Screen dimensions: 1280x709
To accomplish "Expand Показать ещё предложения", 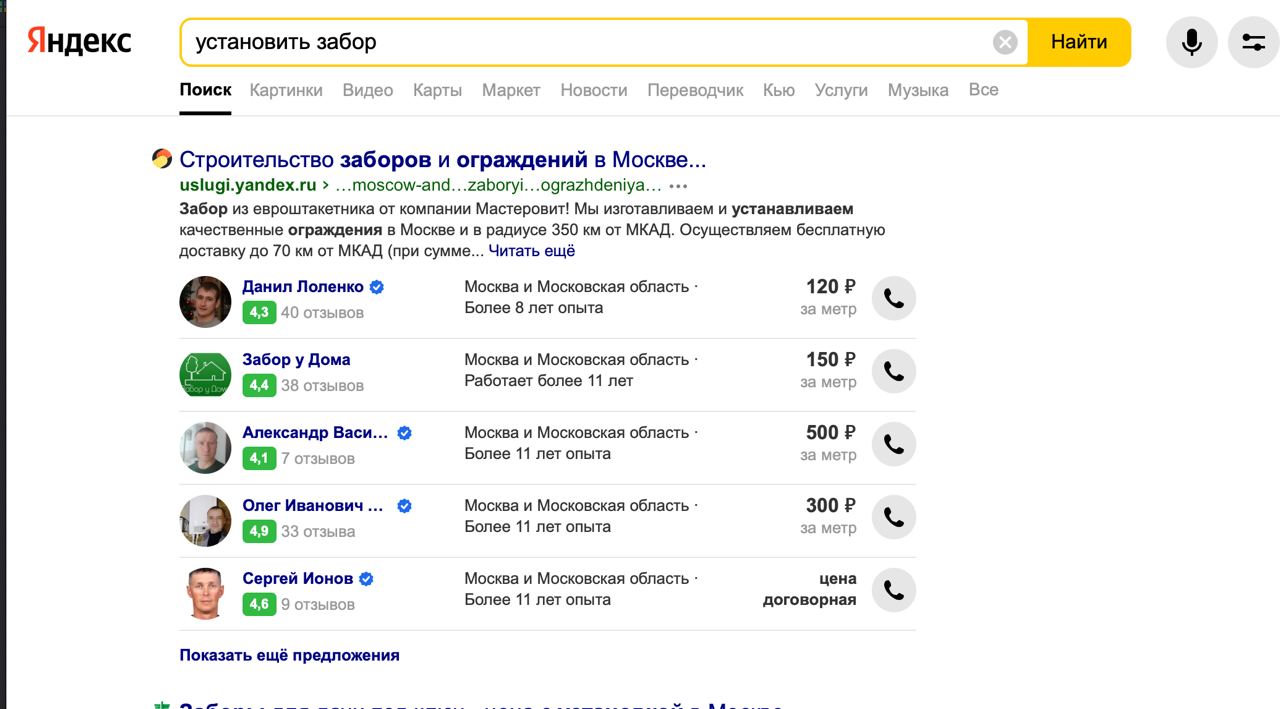I will (289, 655).
